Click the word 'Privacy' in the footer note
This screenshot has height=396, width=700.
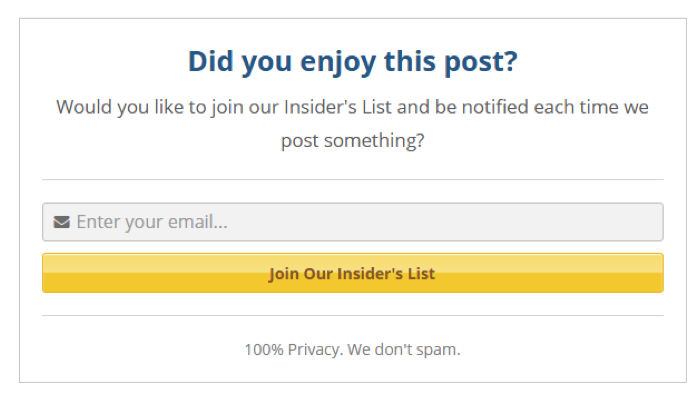[x=314, y=350]
